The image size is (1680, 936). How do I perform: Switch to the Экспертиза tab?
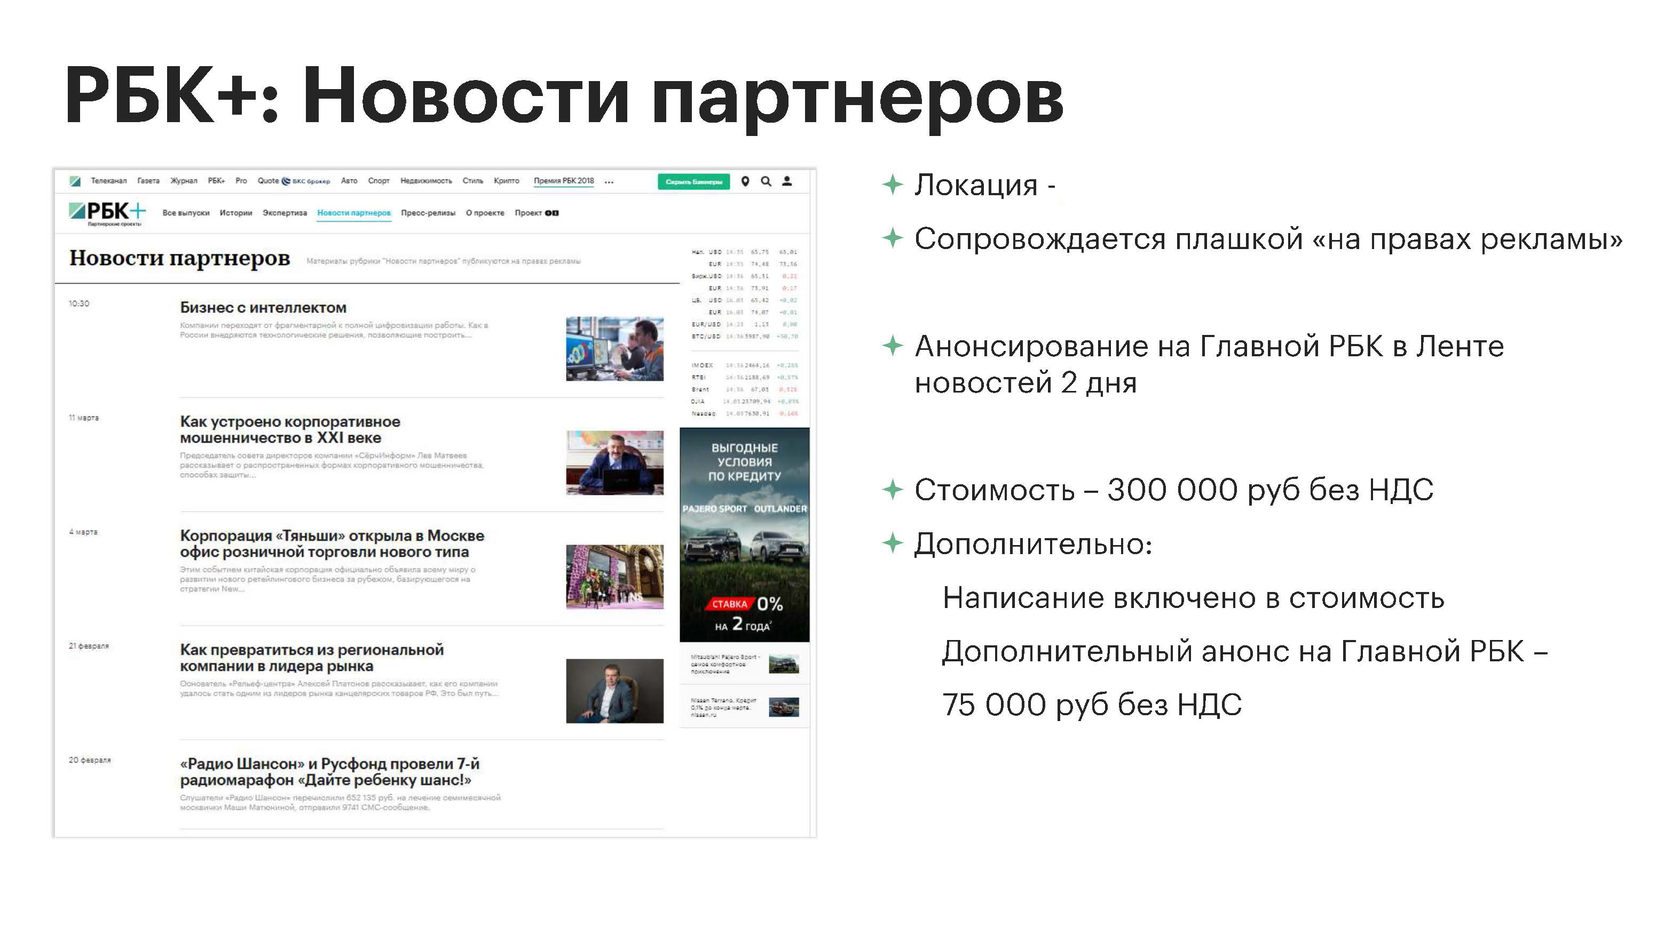285,213
